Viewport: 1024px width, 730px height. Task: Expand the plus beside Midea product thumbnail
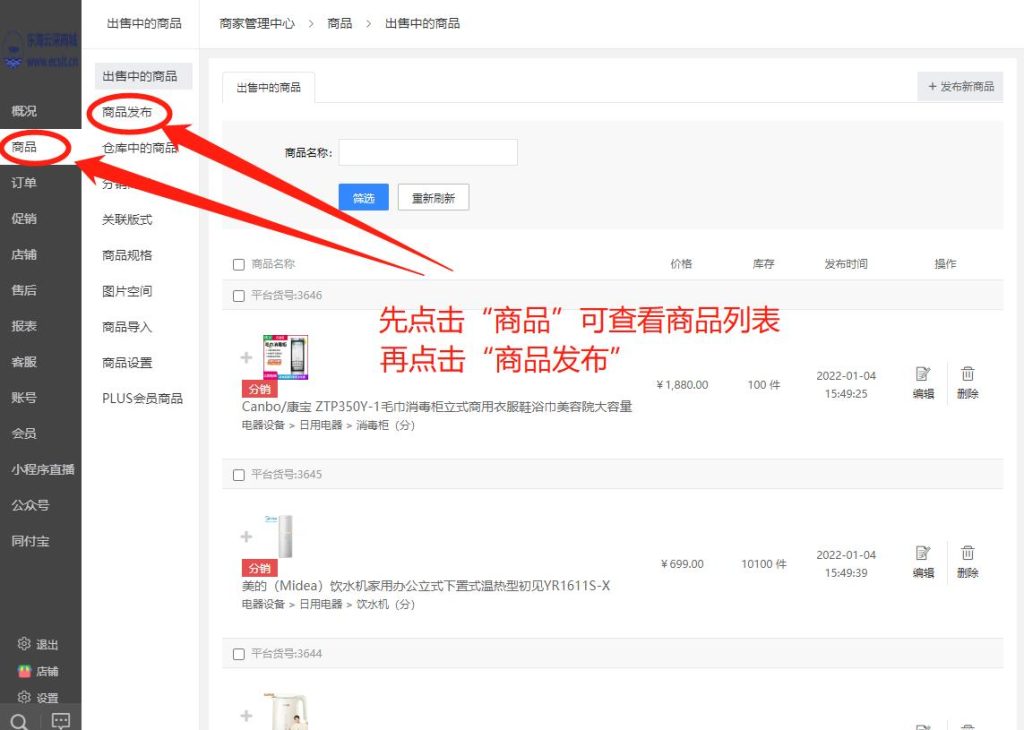point(246,536)
